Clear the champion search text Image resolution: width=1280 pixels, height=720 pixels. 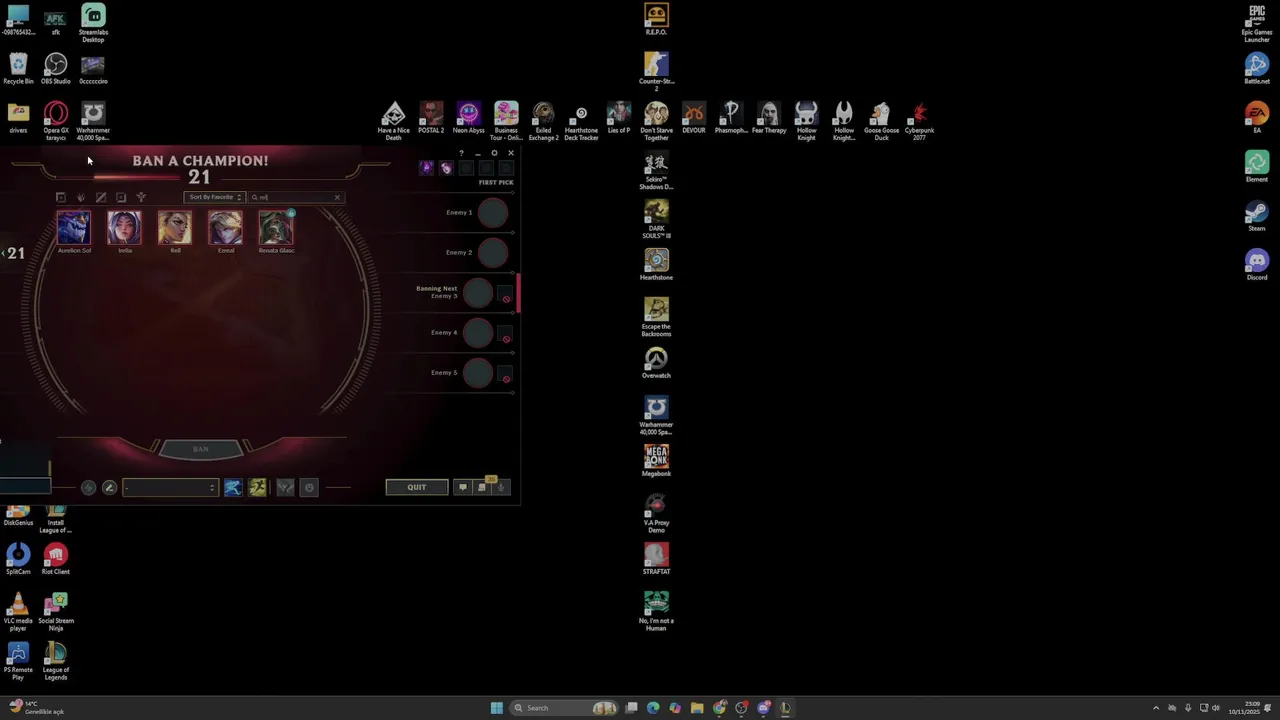coord(337,197)
